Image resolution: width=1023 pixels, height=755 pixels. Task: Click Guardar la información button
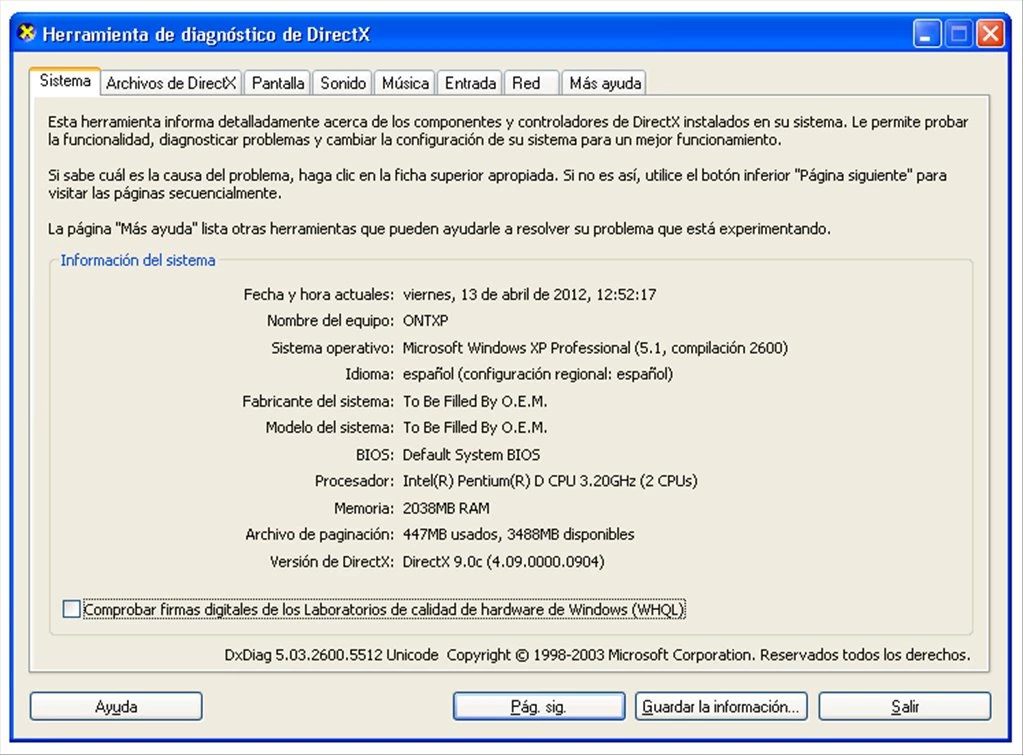tap(721, 707)
